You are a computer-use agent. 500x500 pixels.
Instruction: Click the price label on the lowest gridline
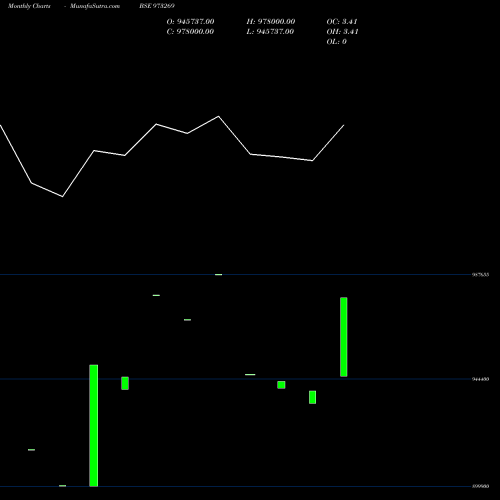click(x=481, y=486)
